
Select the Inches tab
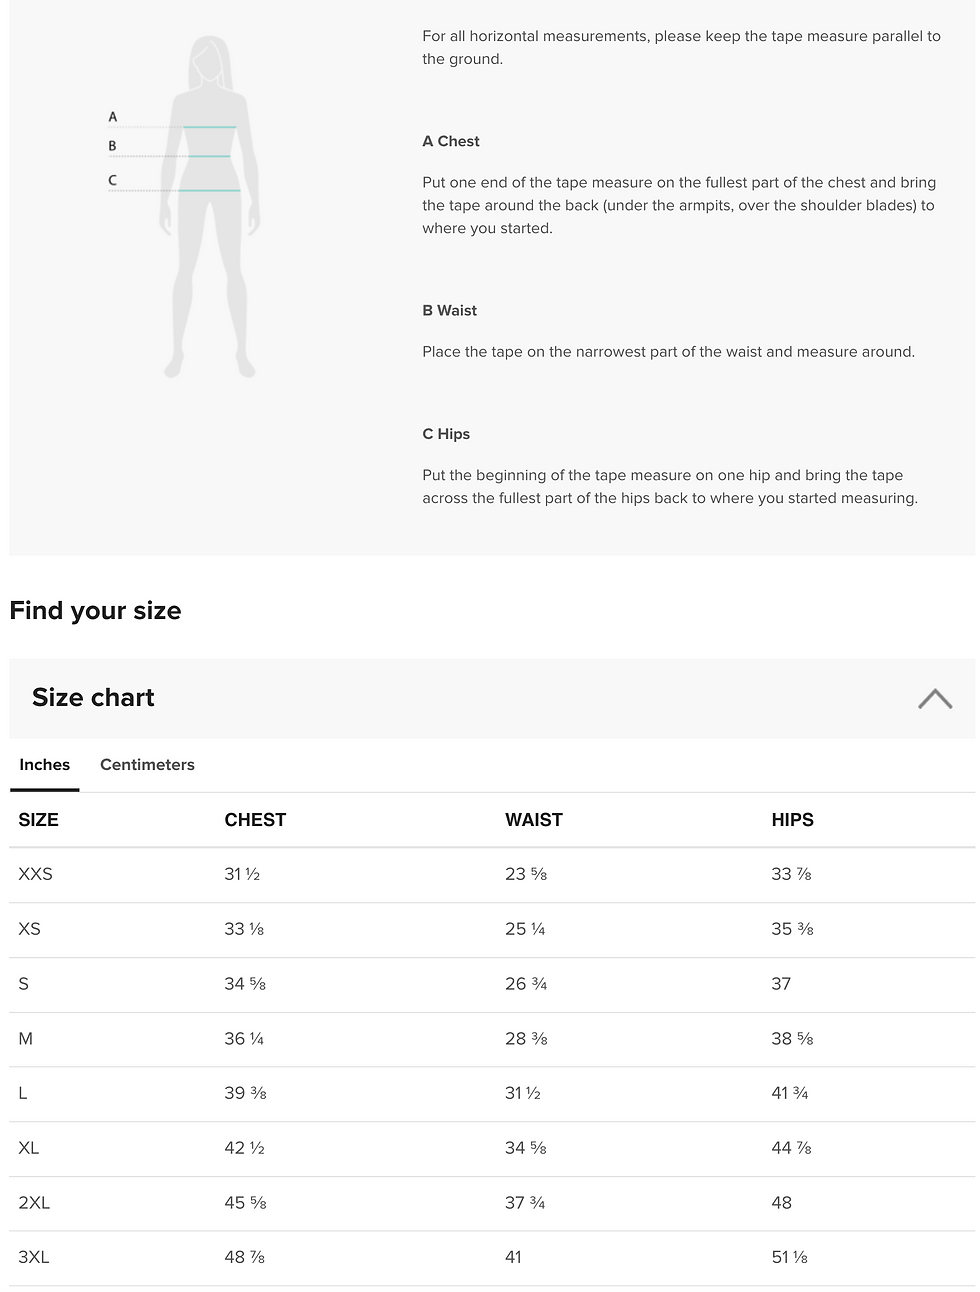tap(45, 765)
